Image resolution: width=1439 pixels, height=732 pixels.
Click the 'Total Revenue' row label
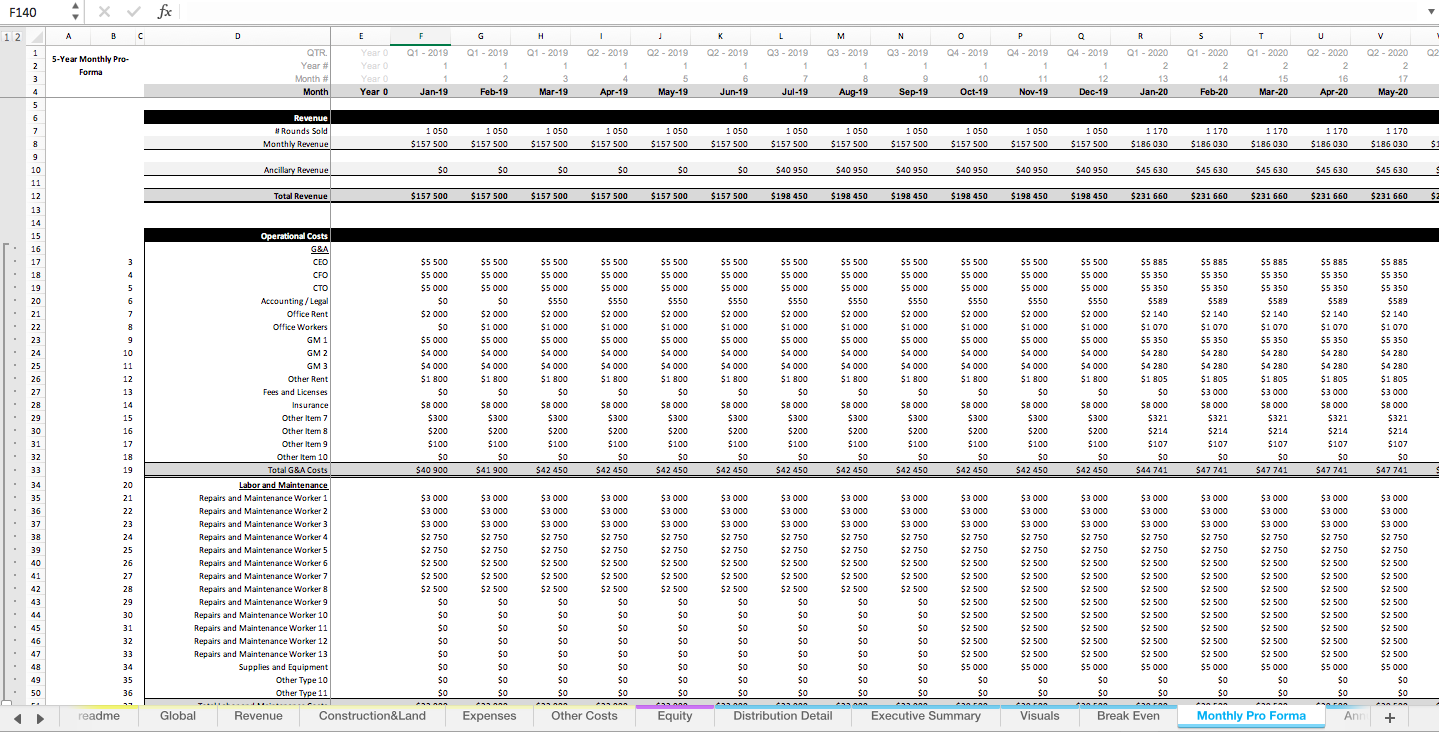pos(301,196)
